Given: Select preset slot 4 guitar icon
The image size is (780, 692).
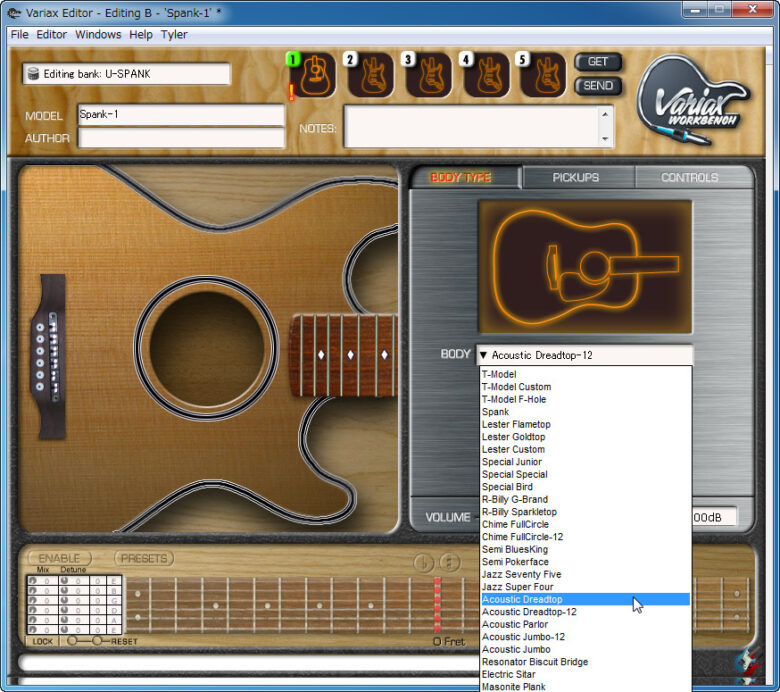Looking at the screenshot, I should (487, 76).
